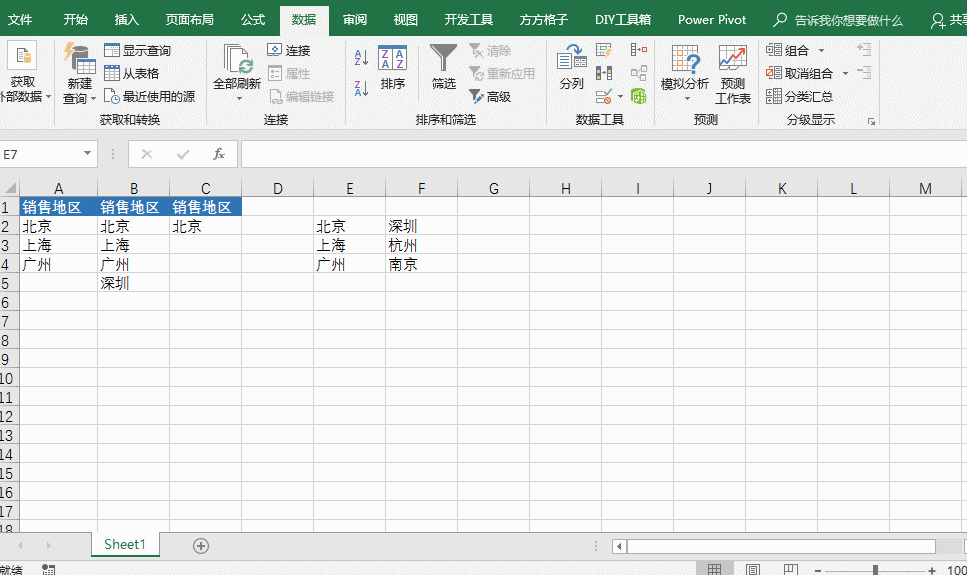Click the Group (组合) button
The height and width of the screenshot is (575, 967).
point(788,51)
